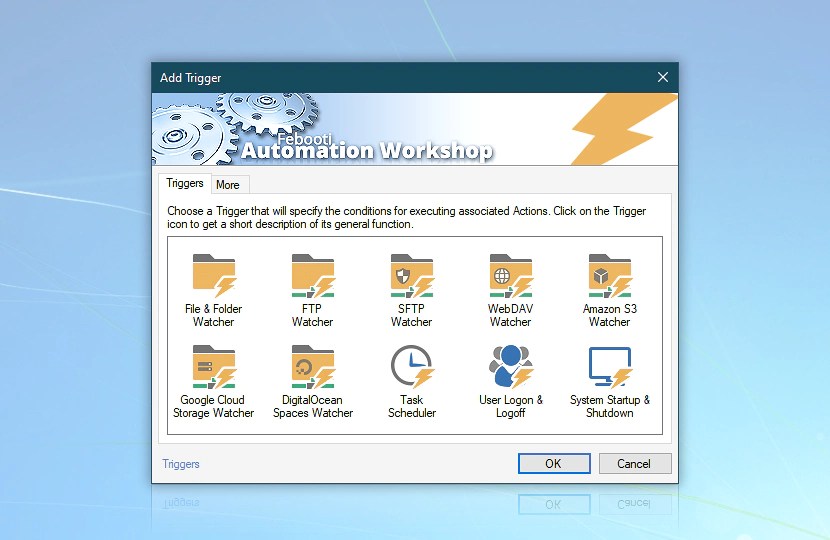This screenshot has width=830, height=540.
Task: Close the Add Trigger dialog
Action: [x=663, y=77]
